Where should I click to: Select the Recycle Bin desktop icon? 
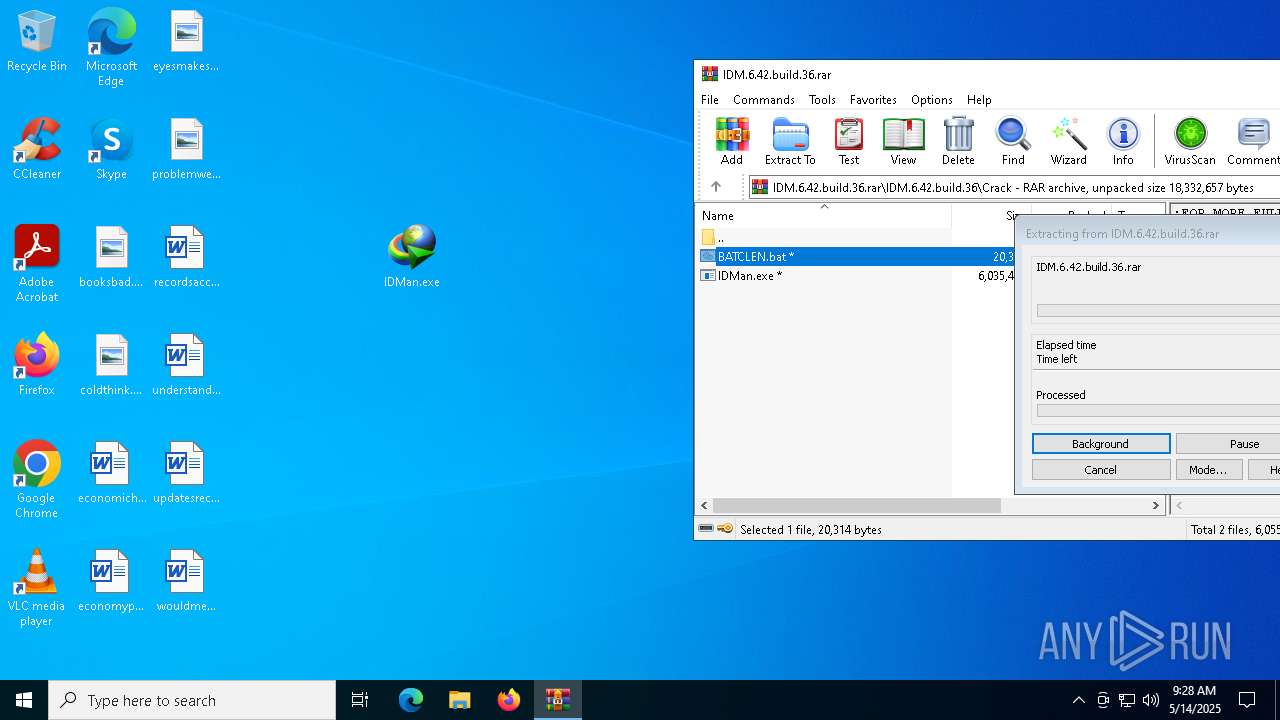[x=37, y=41]
